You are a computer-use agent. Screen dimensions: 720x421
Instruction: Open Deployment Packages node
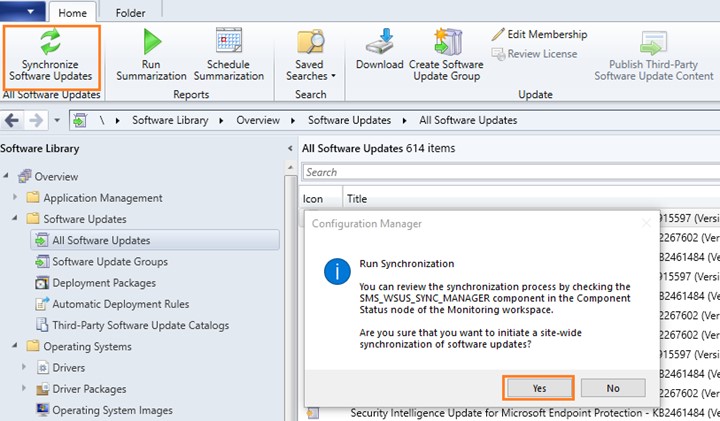pos(104,283)
